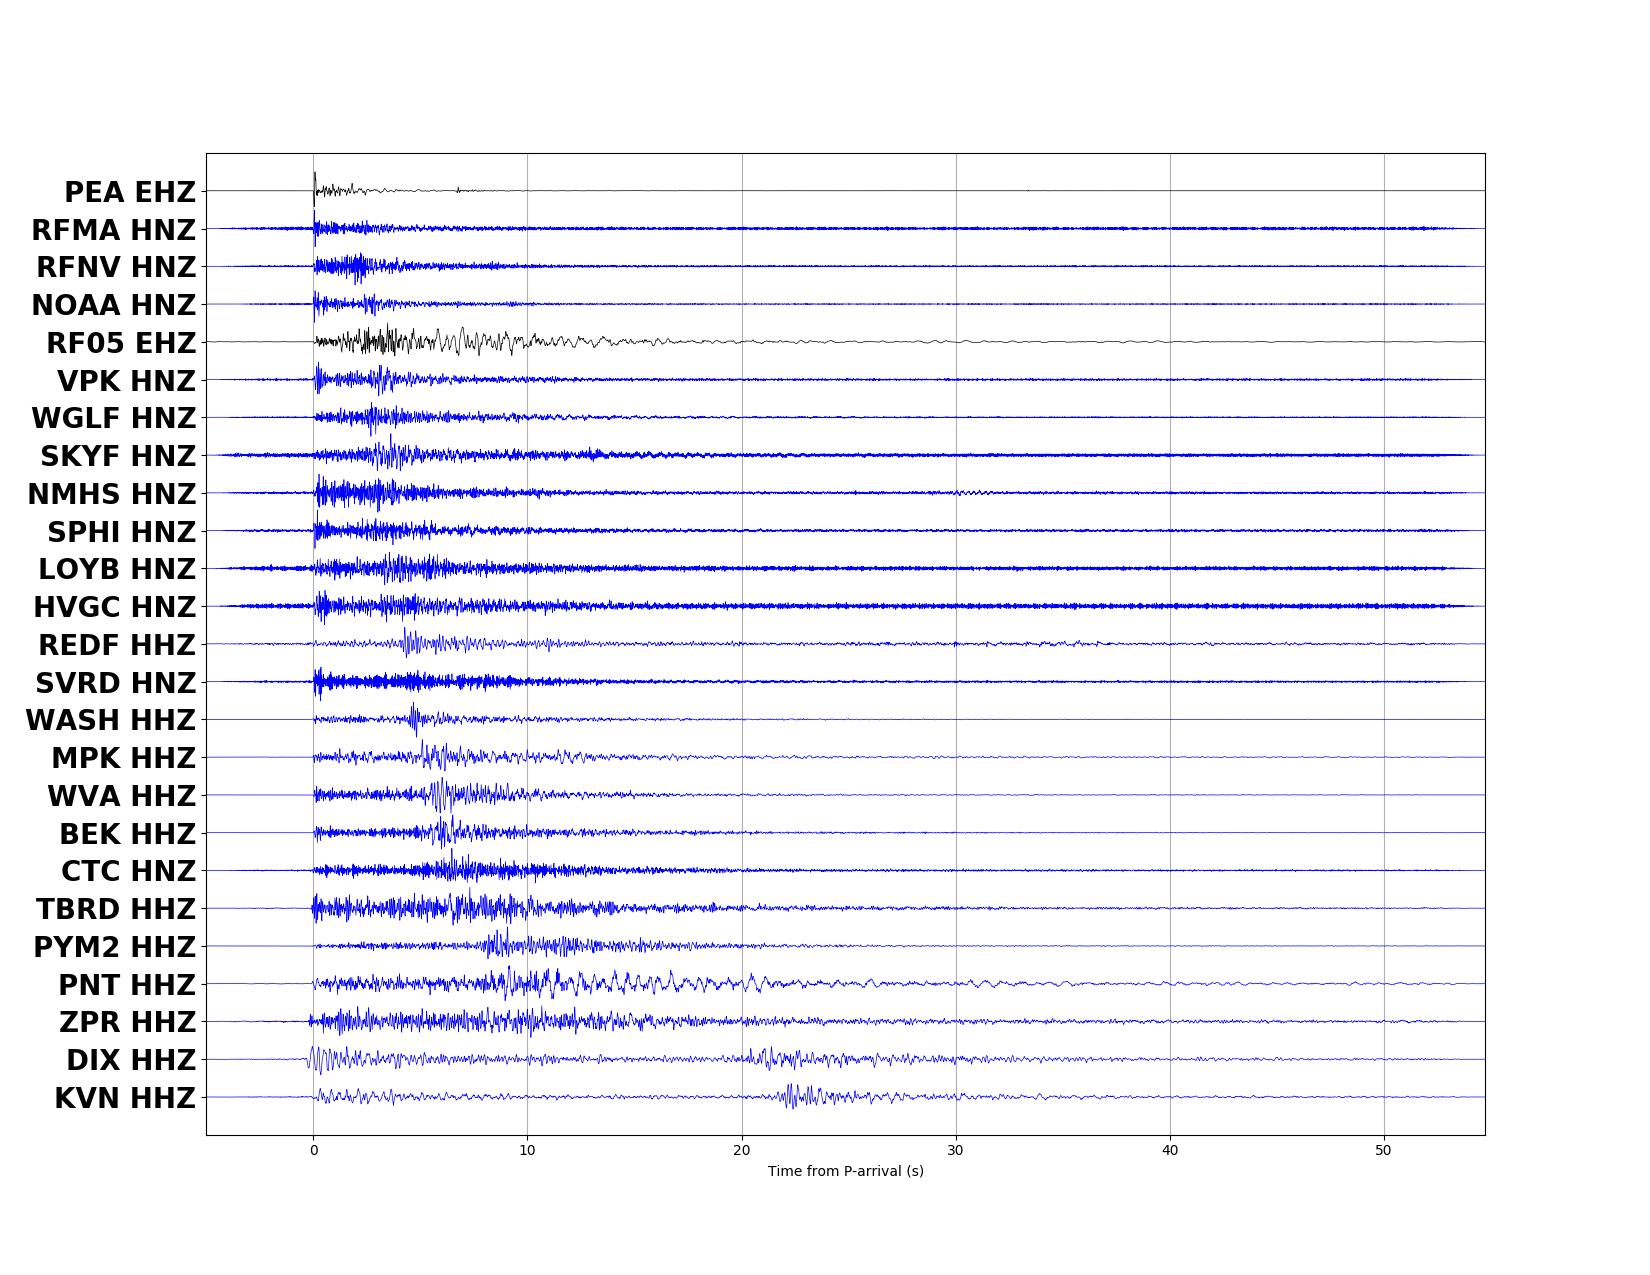
Task: Select the RF05 EHZ trace label
Action: (x=121, y=343)
